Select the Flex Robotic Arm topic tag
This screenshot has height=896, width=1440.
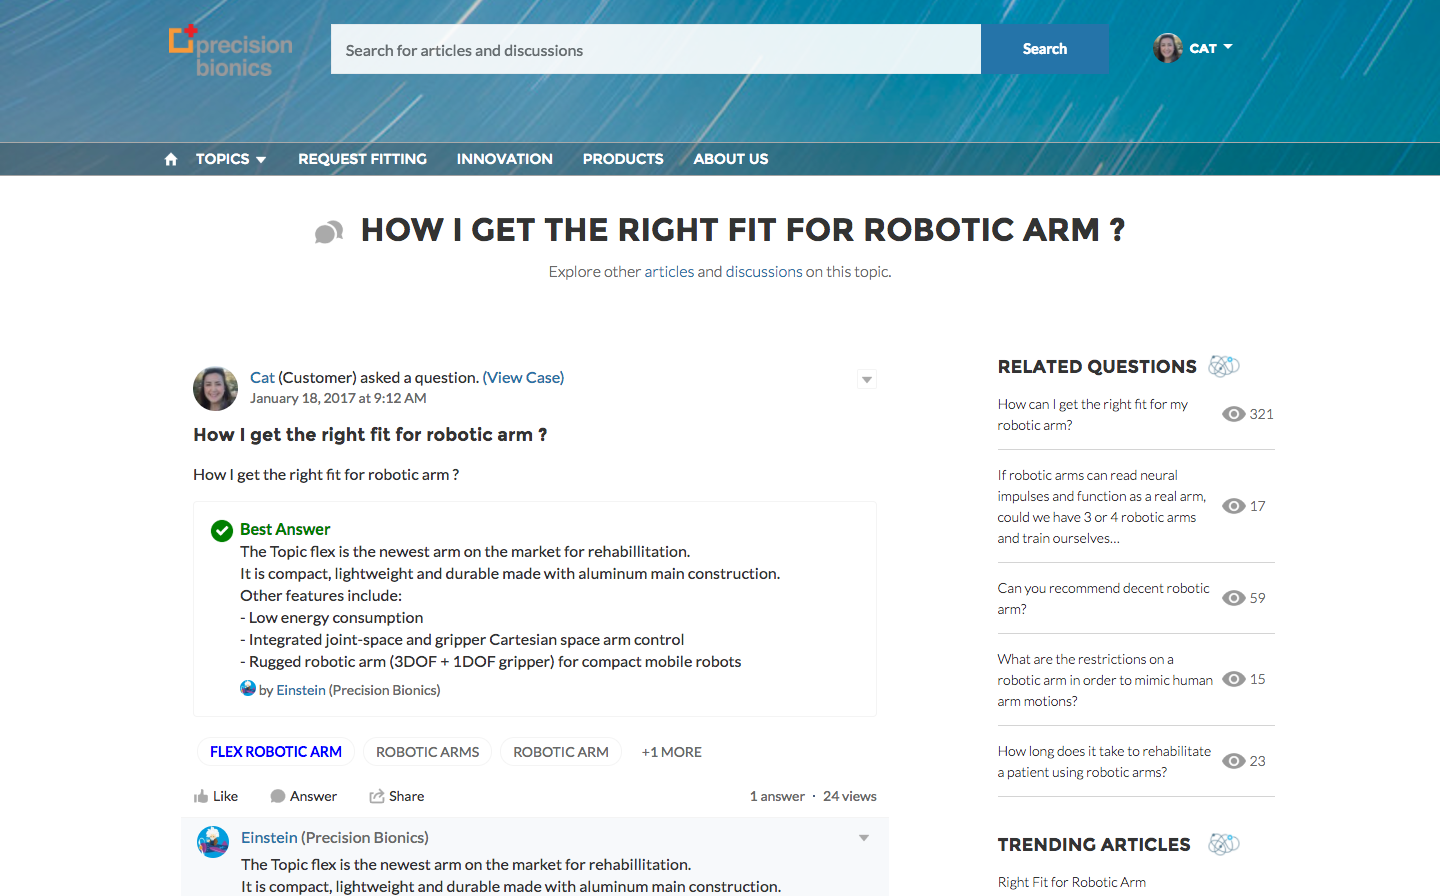point(276,752)
